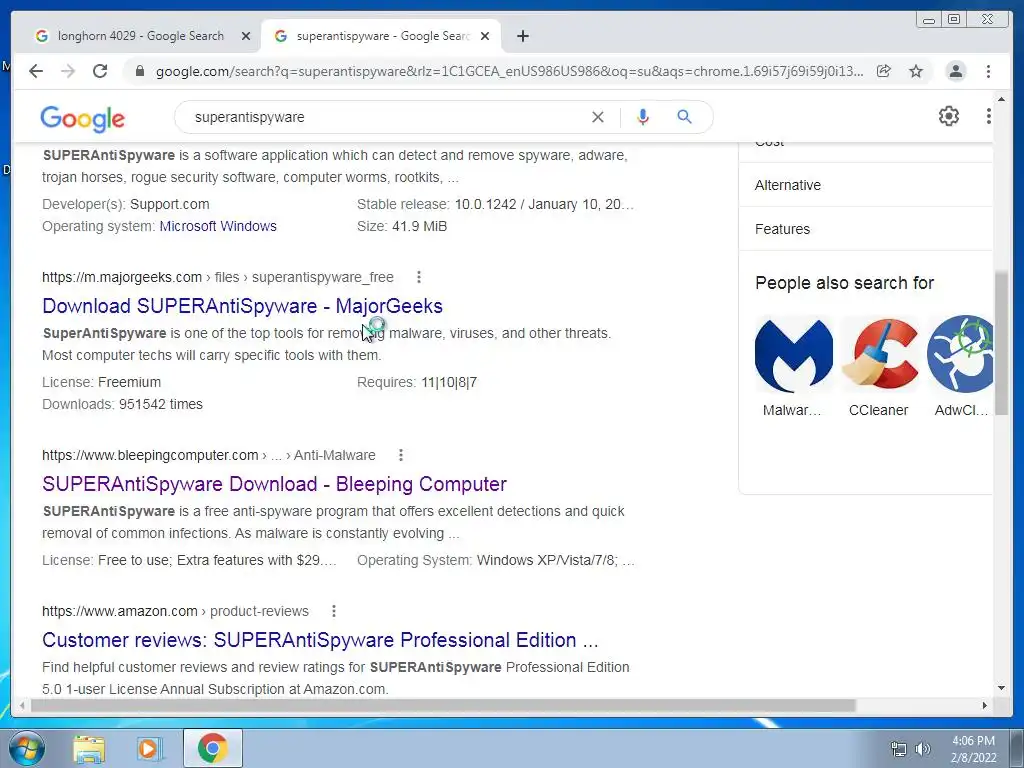Clear the search box text
This screenshot has width=1024, height=768.
598,117
